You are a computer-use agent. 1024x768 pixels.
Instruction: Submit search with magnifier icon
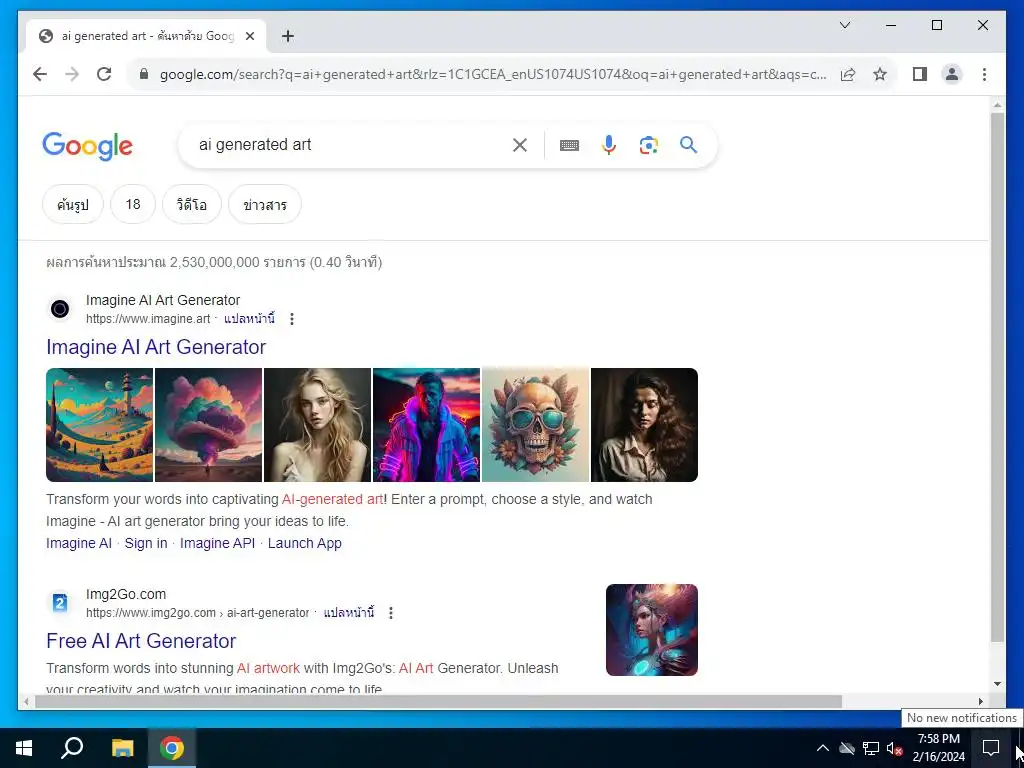point(688,145)
